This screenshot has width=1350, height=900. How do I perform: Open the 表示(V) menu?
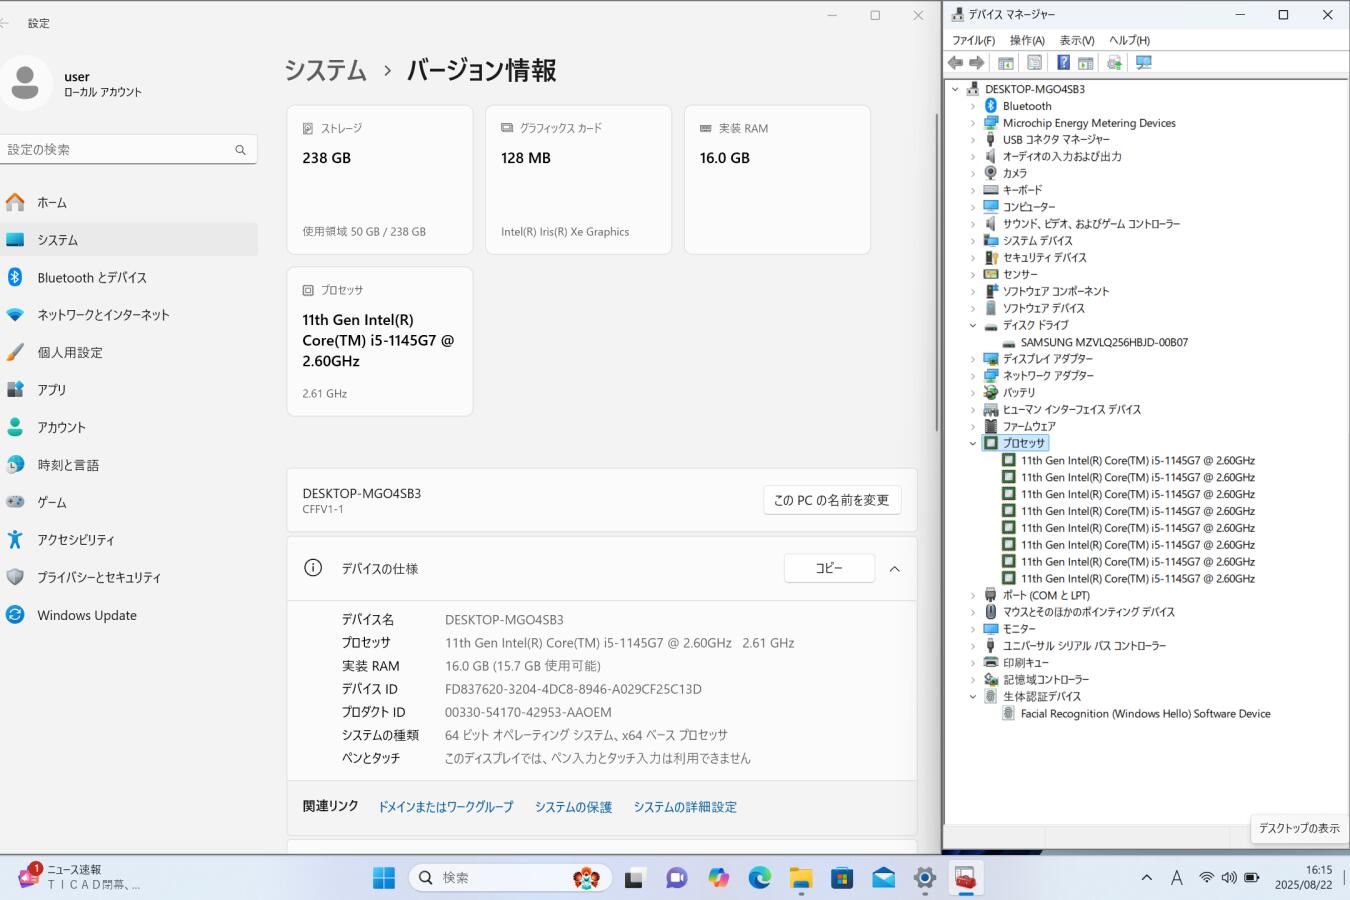[x=1076, y=40]
